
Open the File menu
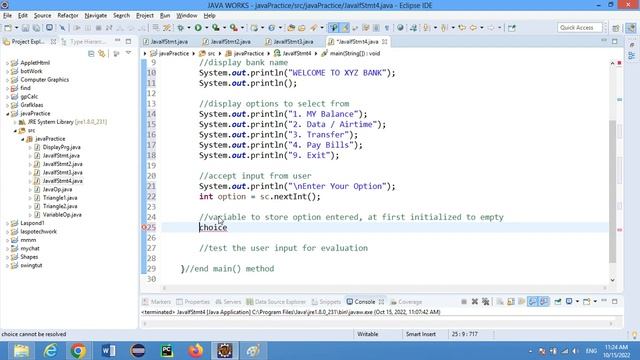tap(7, 16)
